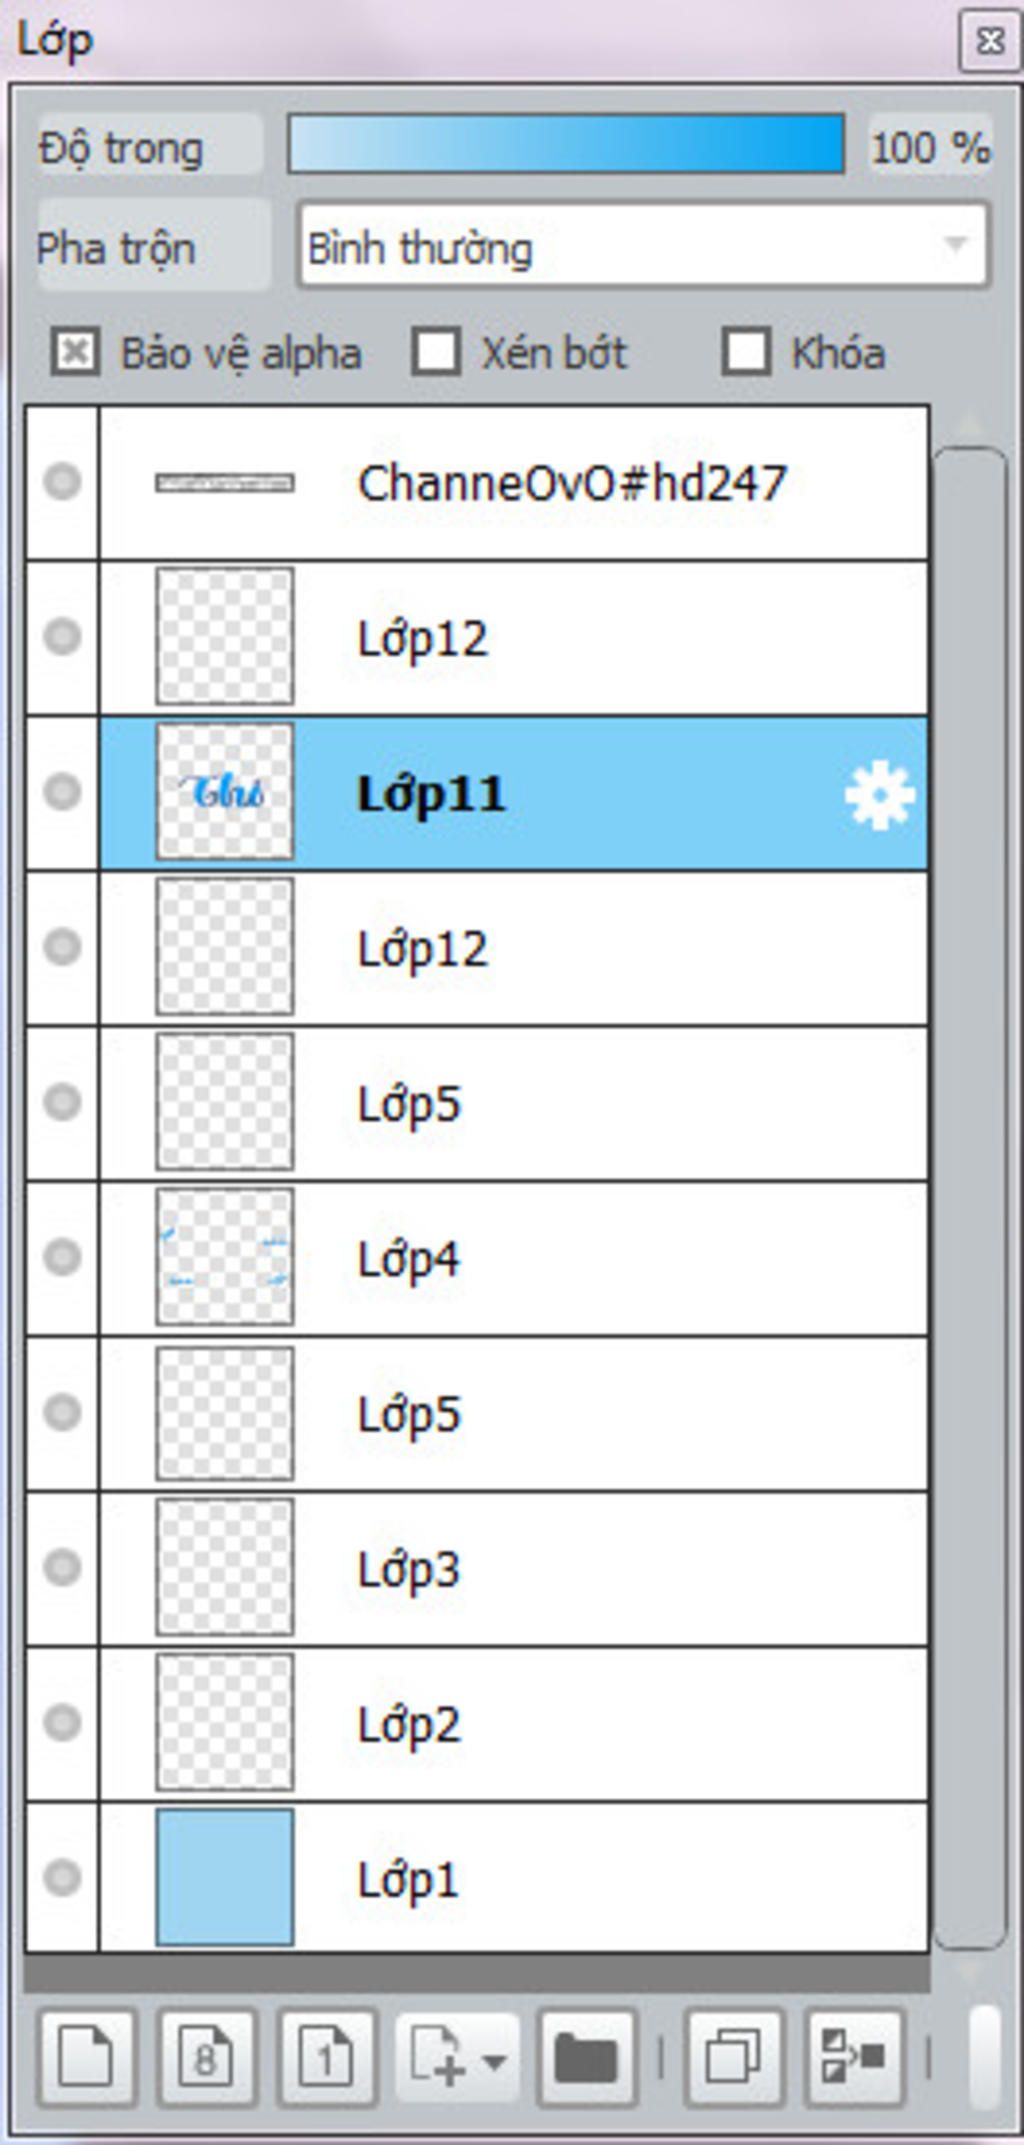Close the Lớp panel
Viewport: 1024px width, 2145px height.
click(990, 41)
